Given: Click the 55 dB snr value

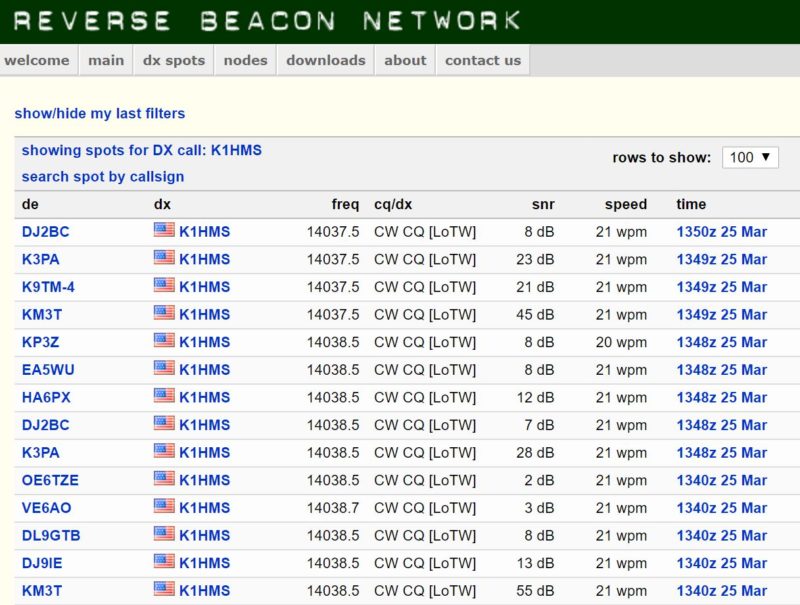Looking at the screenshot, I should [535, 591].
